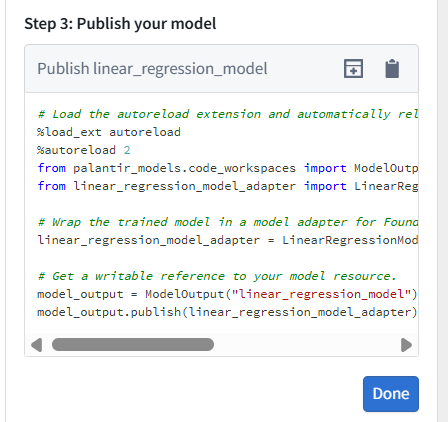Click the right arrow of horizontal scrollbar

[x=406, y=345]
